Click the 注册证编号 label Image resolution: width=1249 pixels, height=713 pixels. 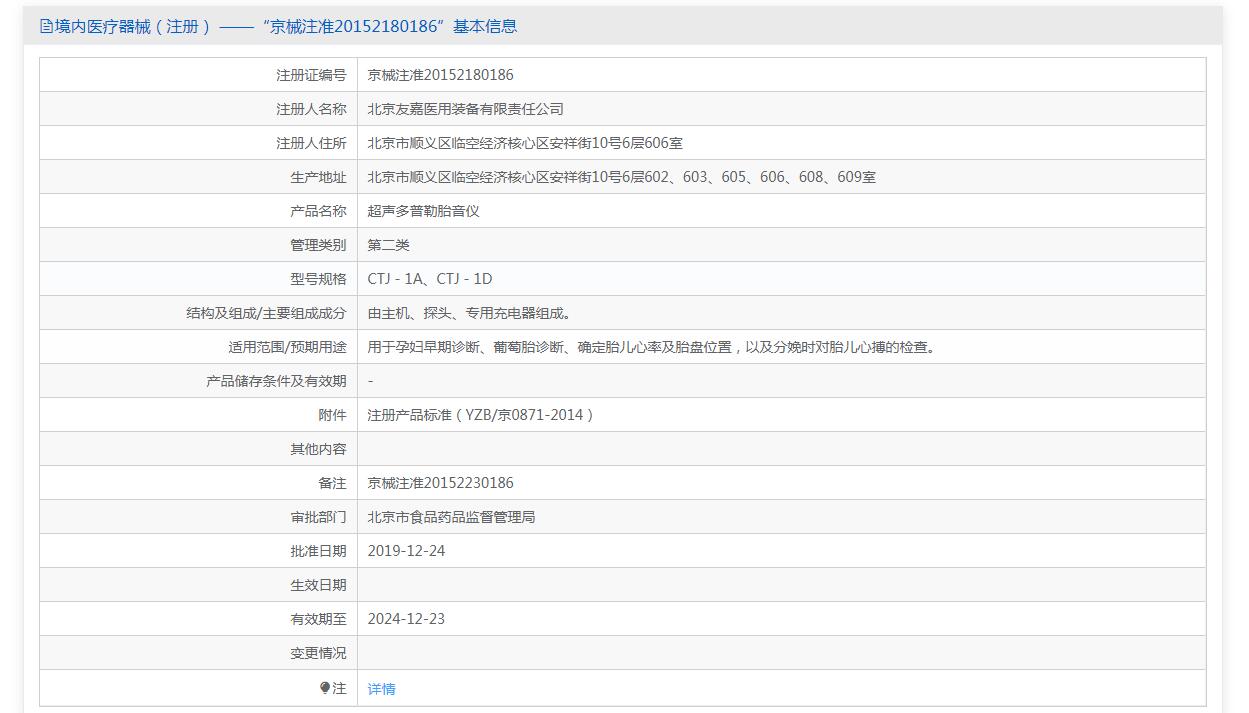311,75
